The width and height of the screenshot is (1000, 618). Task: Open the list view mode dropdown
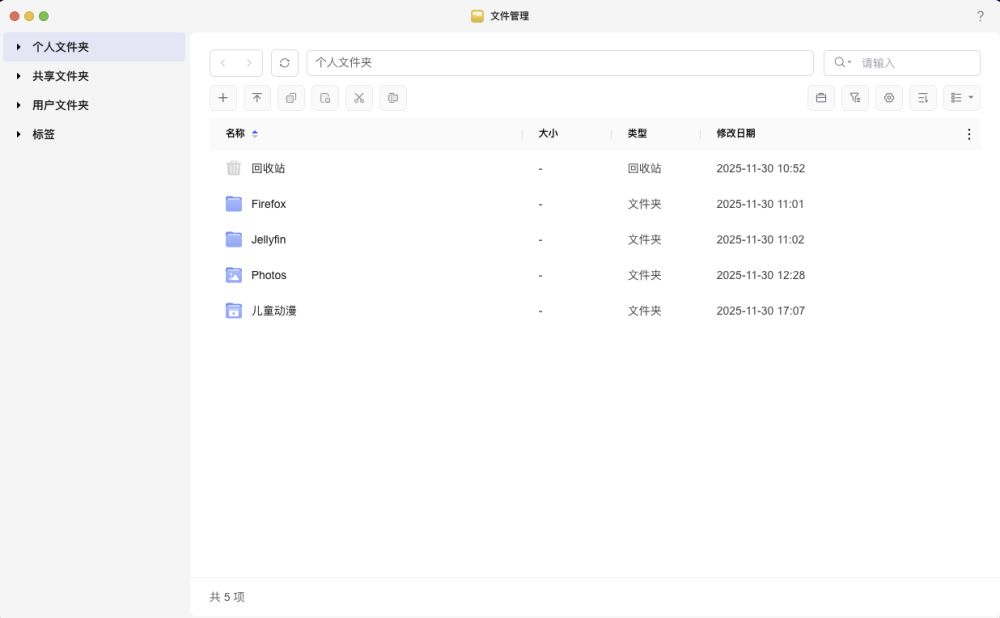[962, 98]
